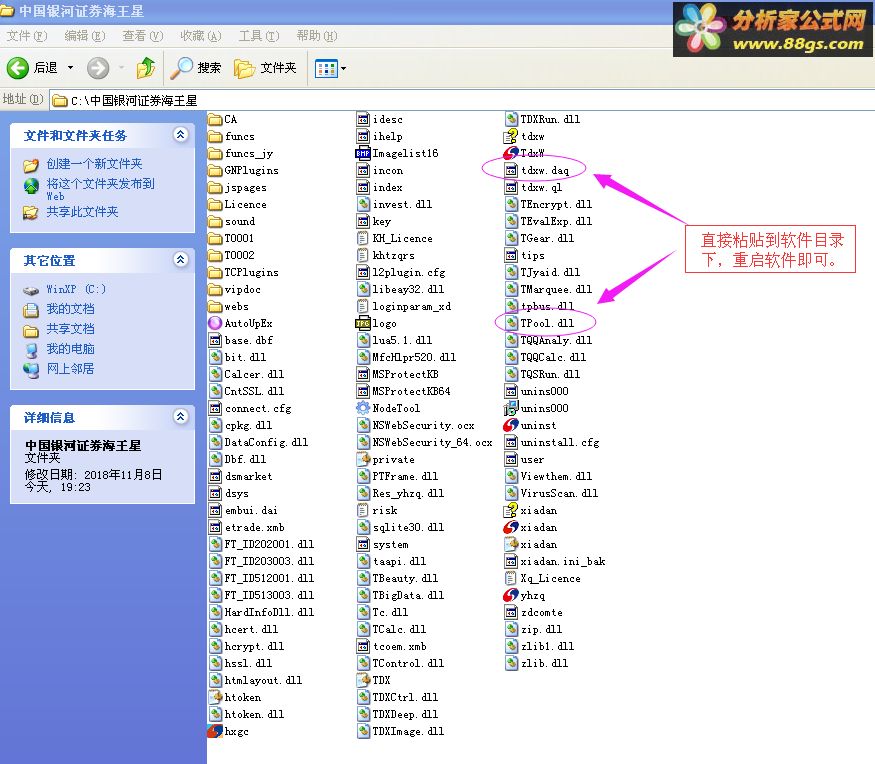The image size is (875, 764).
Task: Select the TCPlugins folder icon
Action: [x=215, y=272]
